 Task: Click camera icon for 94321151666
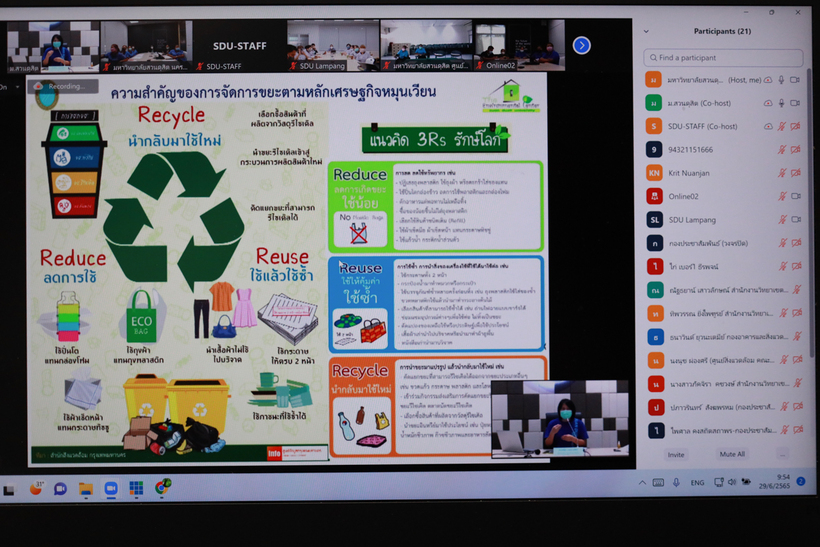(795, 150)
